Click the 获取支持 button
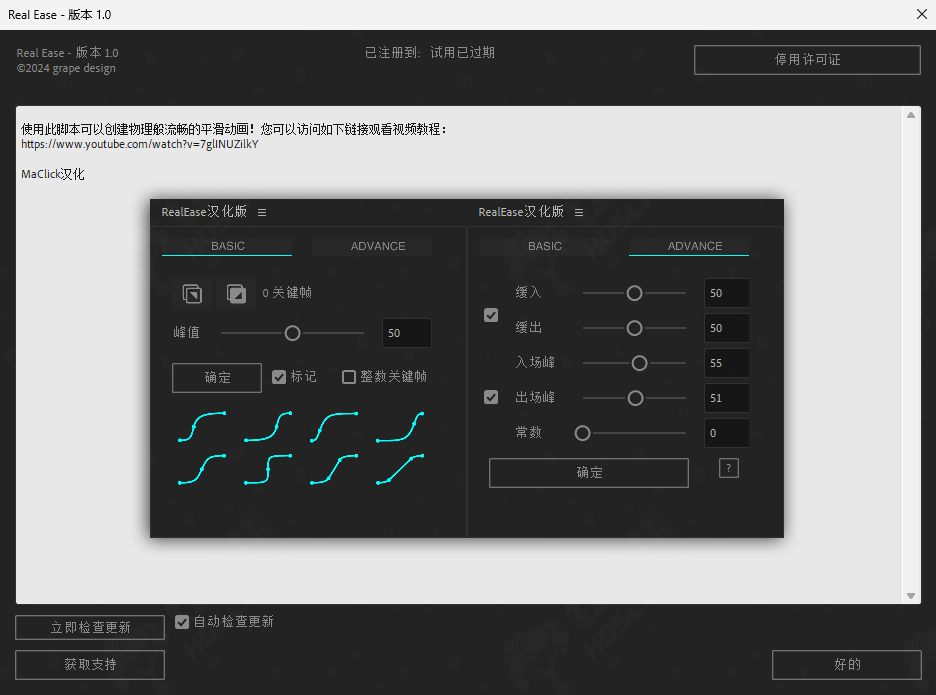The width and height of the screenshot is (936, 695). 90,665
